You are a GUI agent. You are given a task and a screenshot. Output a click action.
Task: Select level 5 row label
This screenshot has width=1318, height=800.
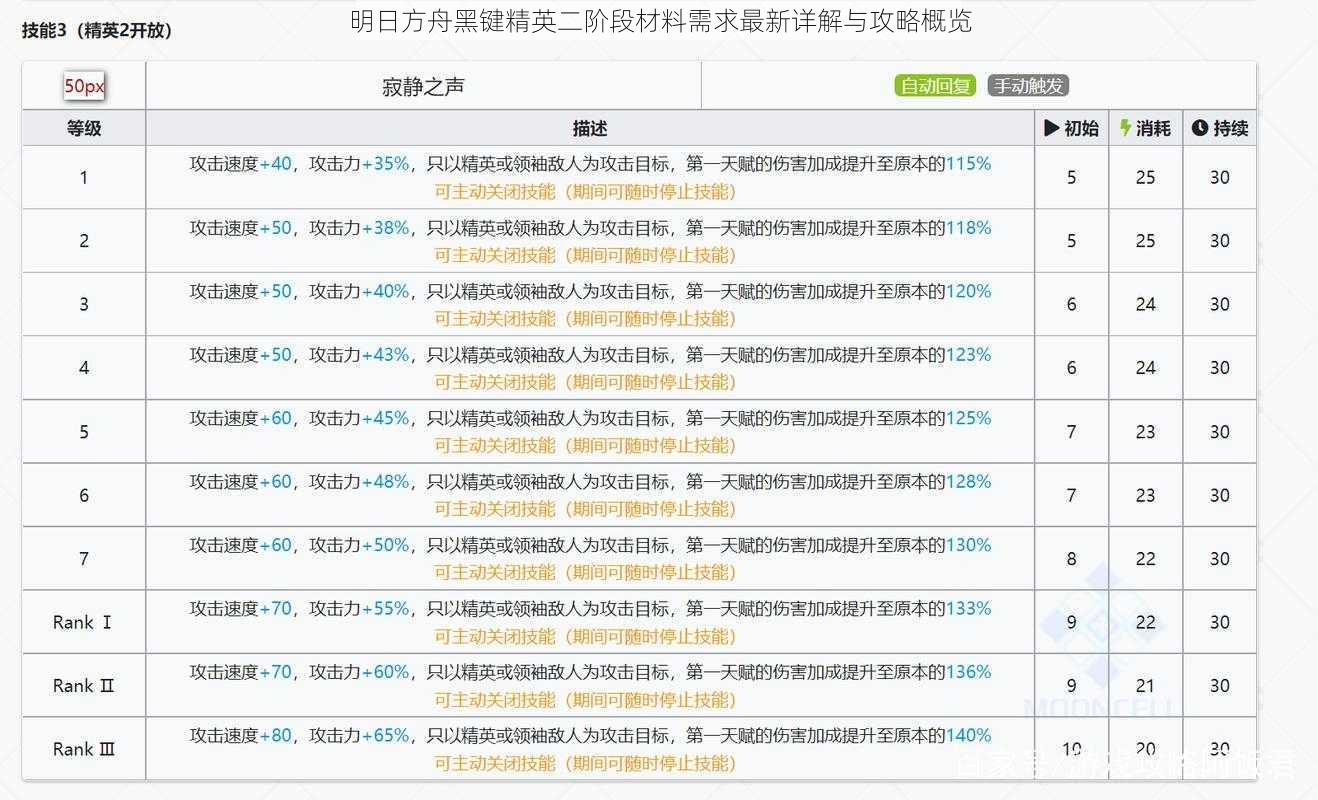click(x=84, y=432)
